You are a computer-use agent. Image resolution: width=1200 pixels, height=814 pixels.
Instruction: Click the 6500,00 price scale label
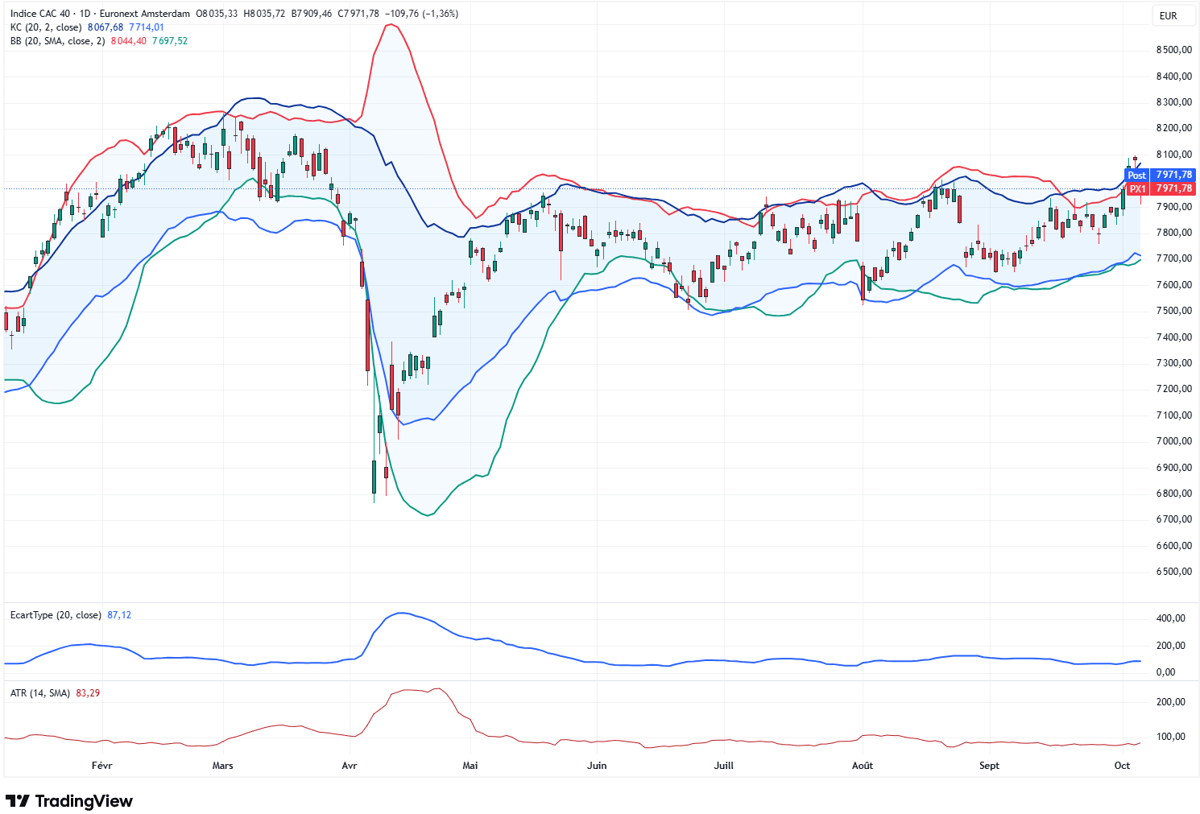1173,572
